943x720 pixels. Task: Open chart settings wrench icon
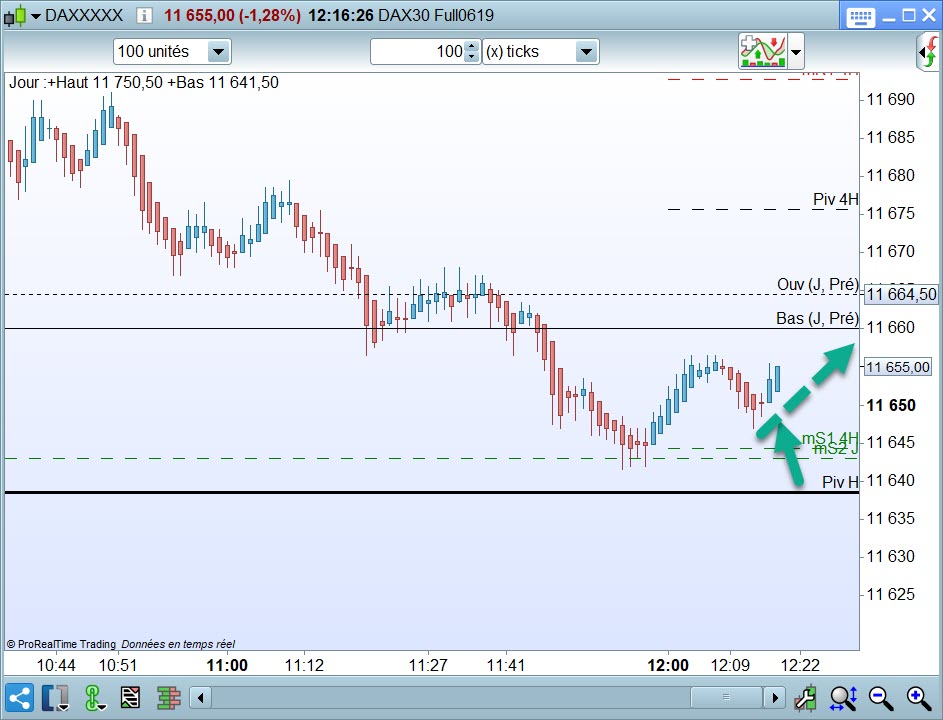(805, 698)
